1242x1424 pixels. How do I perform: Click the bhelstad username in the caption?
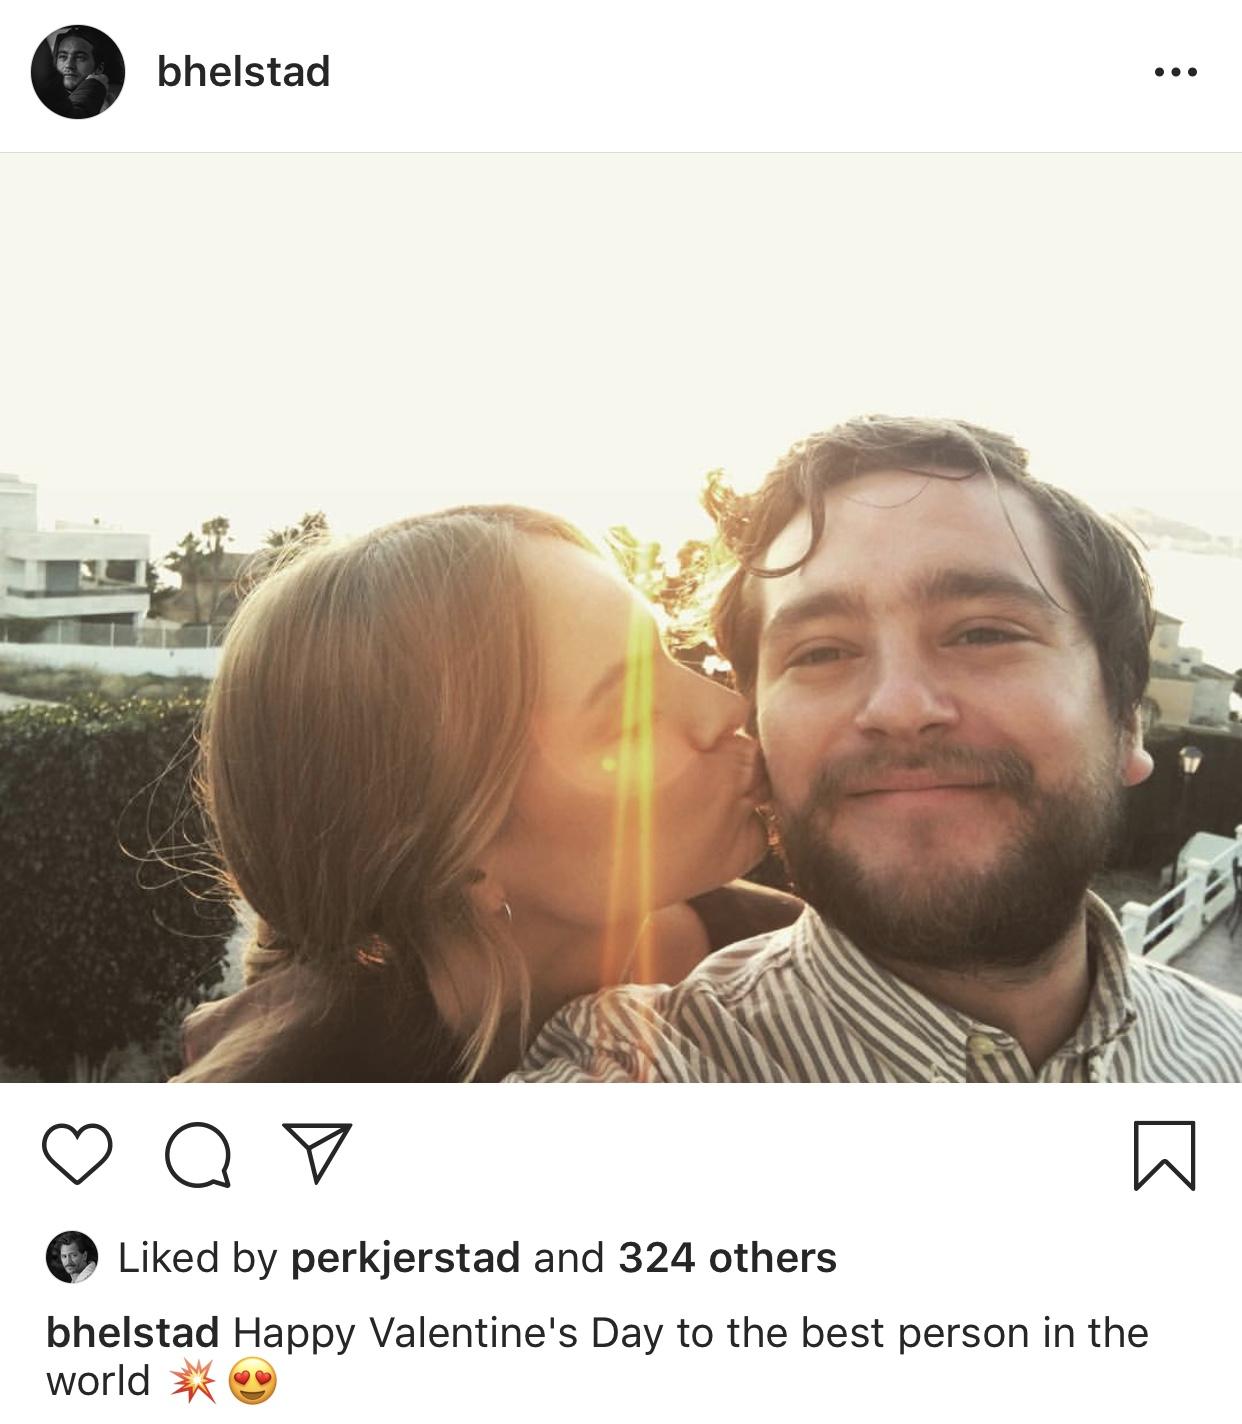tap(132, 1333)
